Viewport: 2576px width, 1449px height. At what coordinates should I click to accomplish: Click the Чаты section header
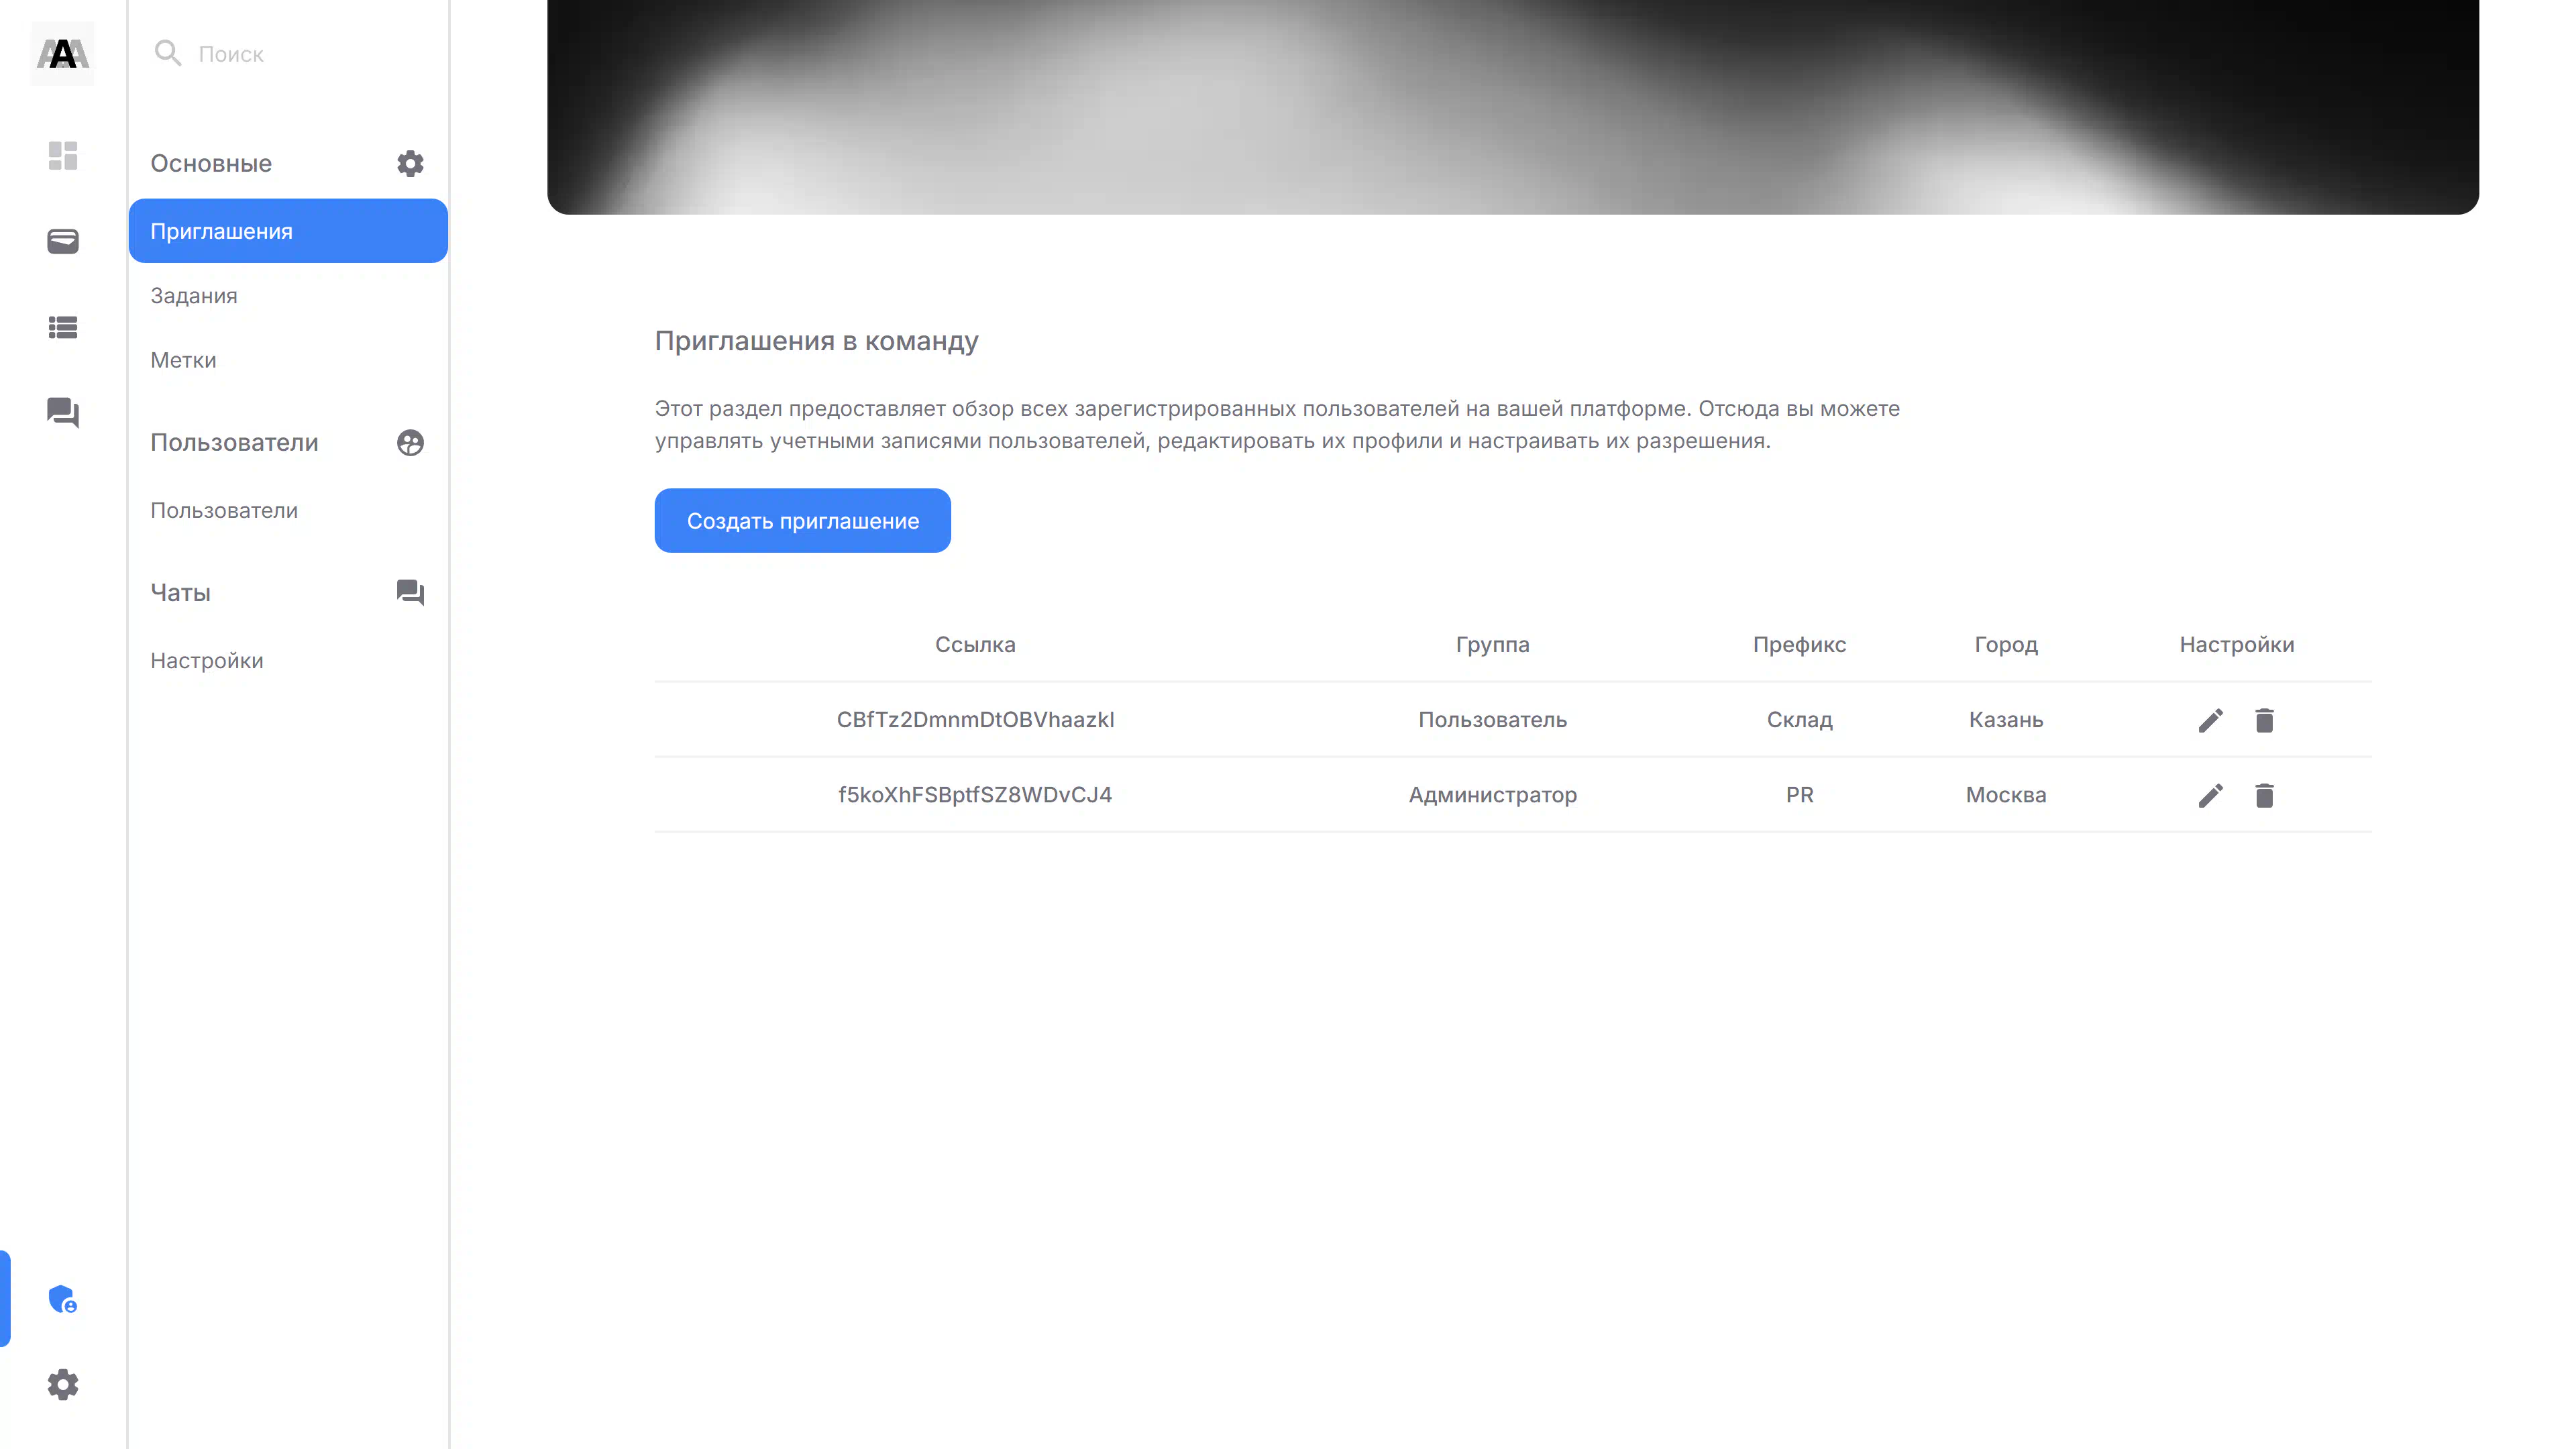tap(180, 592)
